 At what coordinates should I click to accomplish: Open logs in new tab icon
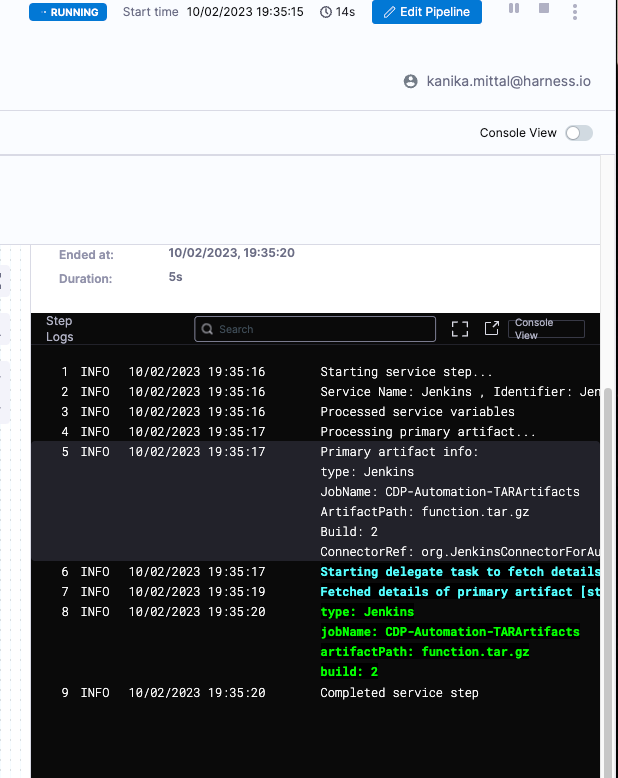tap(492, 328)
